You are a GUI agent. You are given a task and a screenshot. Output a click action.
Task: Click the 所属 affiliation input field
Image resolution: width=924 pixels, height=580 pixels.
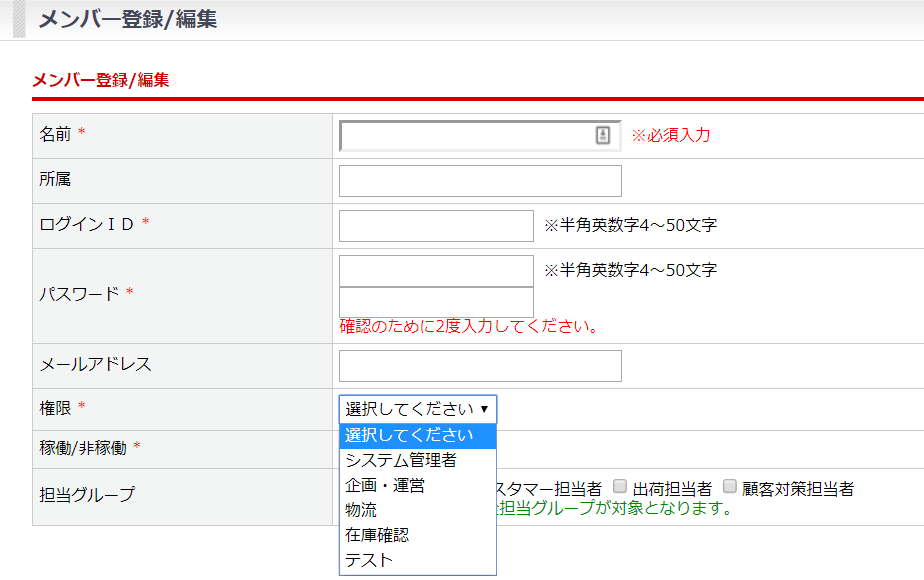click(480, 181)
